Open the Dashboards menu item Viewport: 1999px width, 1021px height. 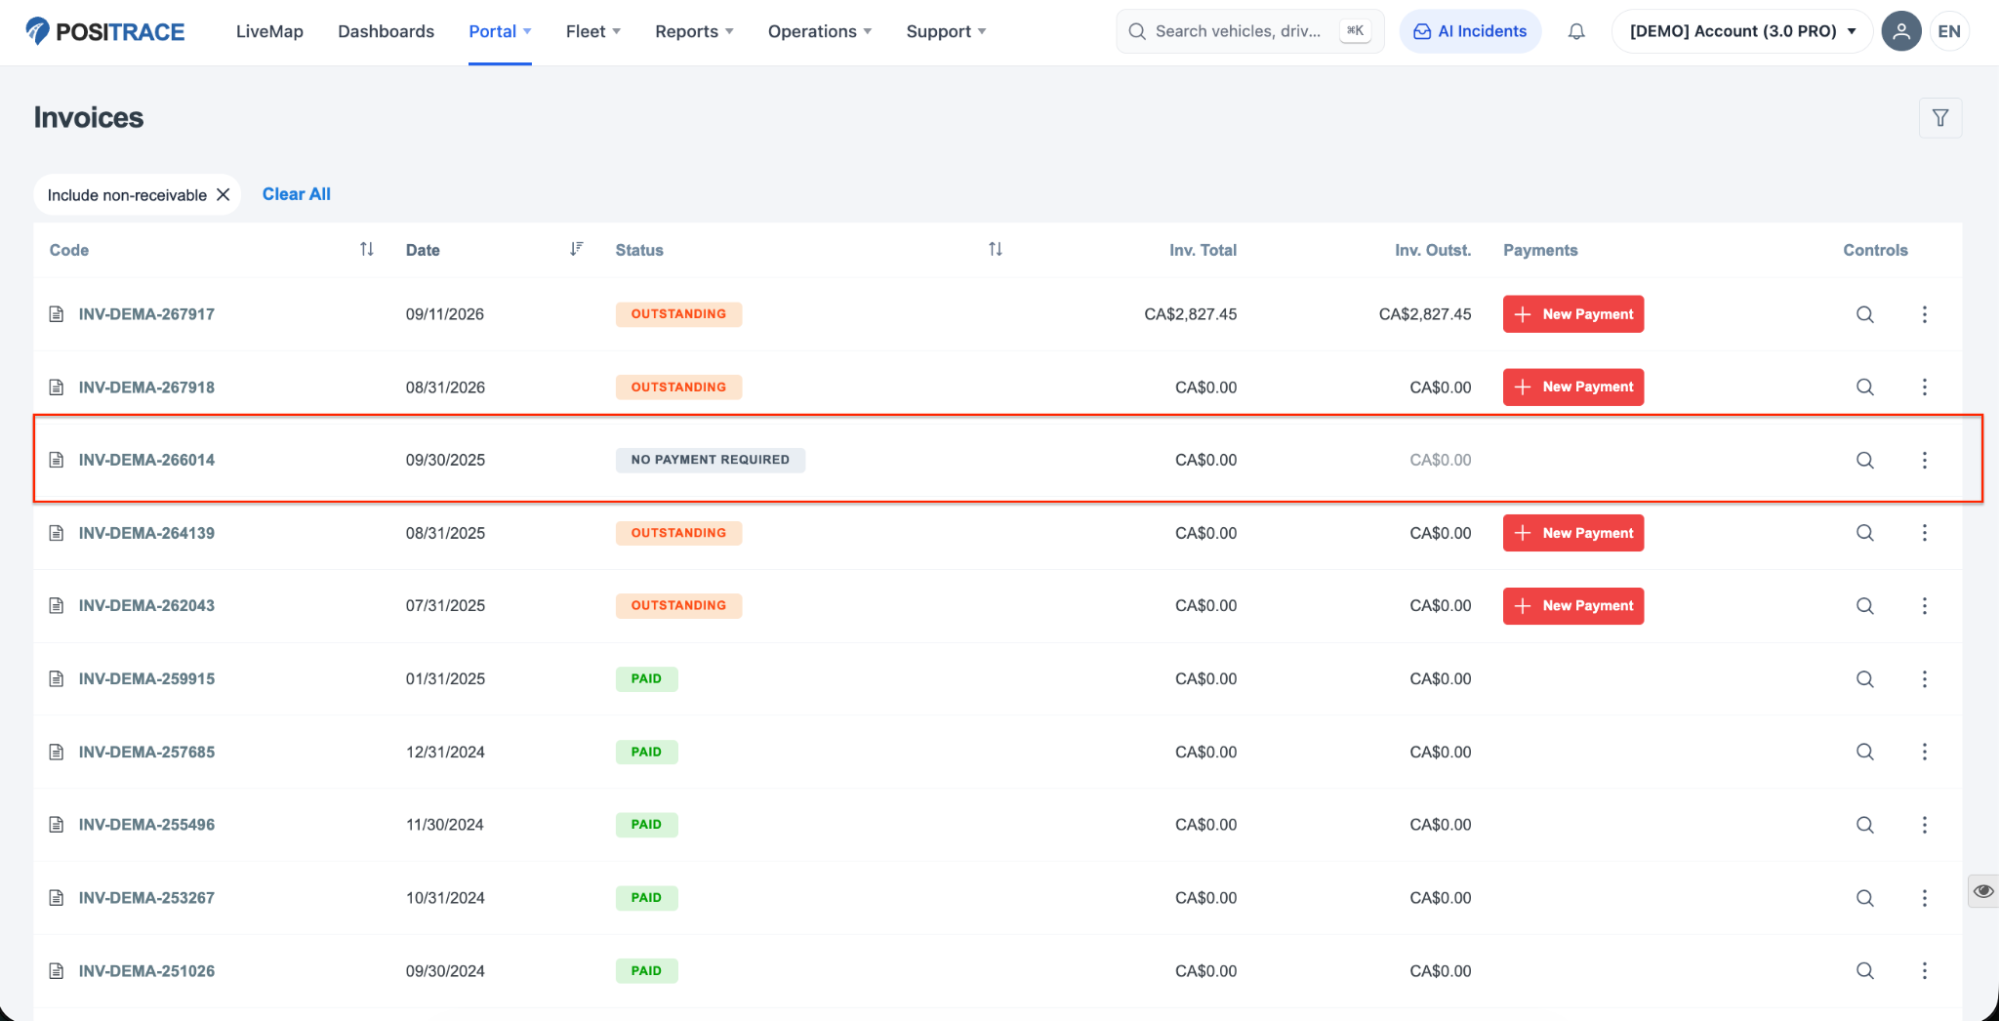pos(386,32)
